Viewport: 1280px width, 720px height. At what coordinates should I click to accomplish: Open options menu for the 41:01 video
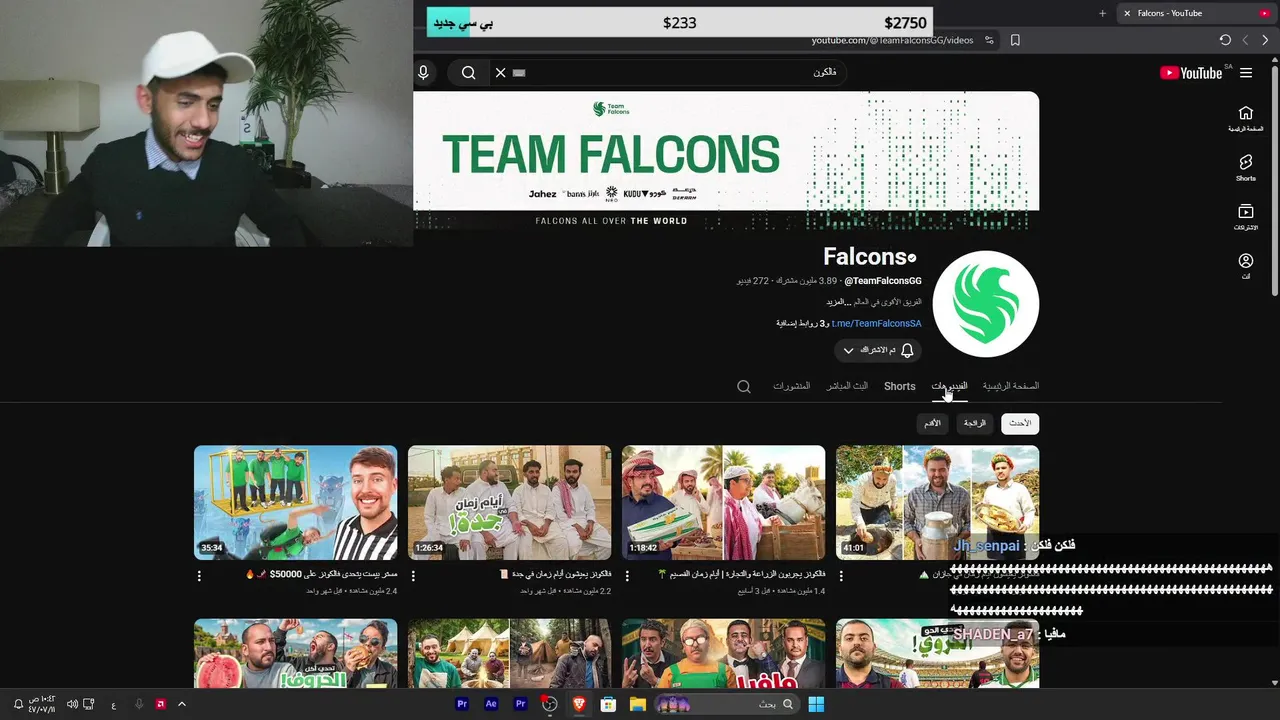841,576
